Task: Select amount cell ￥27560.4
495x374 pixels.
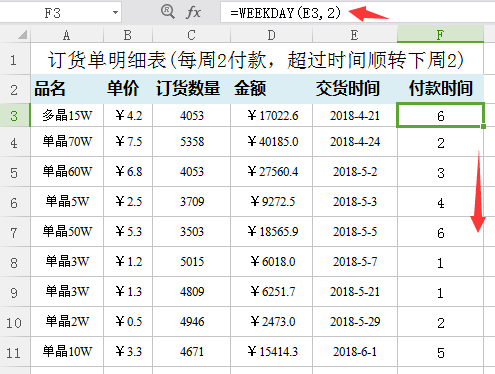Action: point(271,171)
